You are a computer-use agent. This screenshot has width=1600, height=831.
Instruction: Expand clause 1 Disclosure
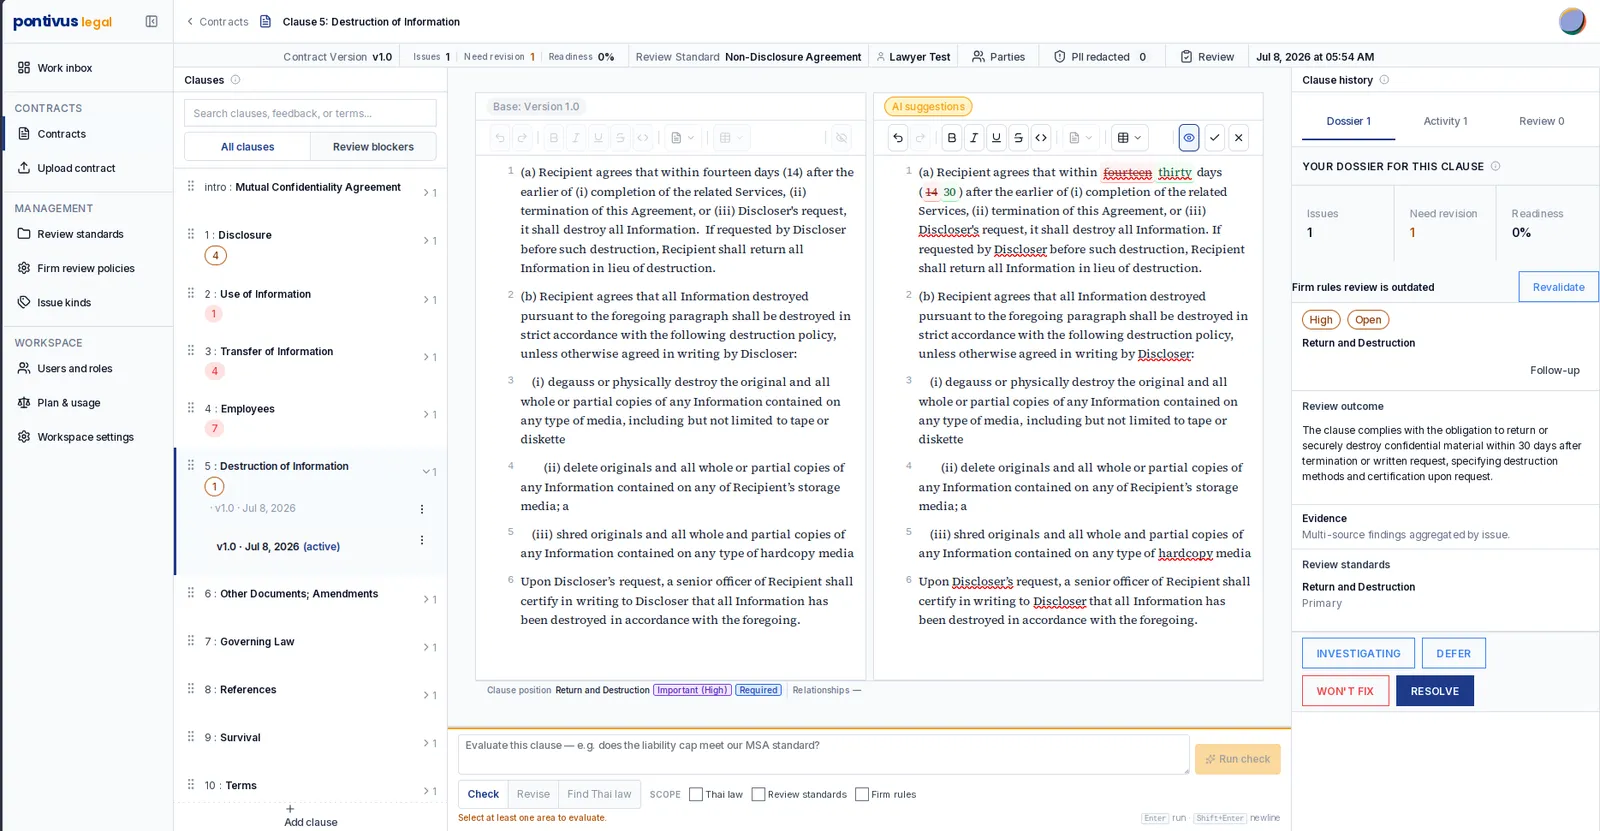(429, 240)
